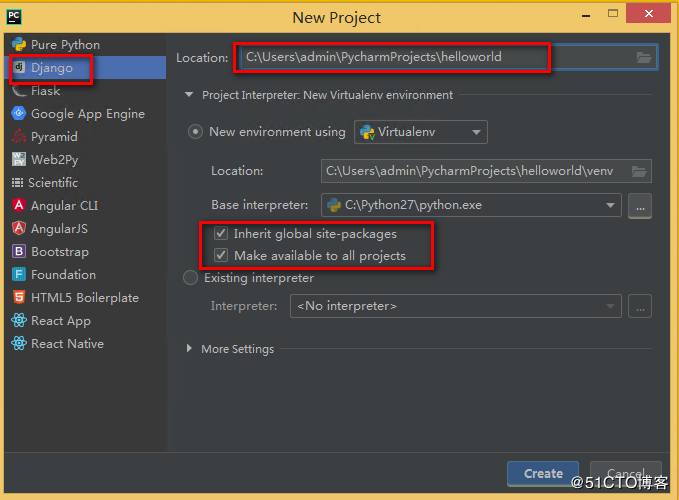Viewport: 679px width, 500px height.
Task: Open the No interpreter dropdown
Action: tap(456, 306)
